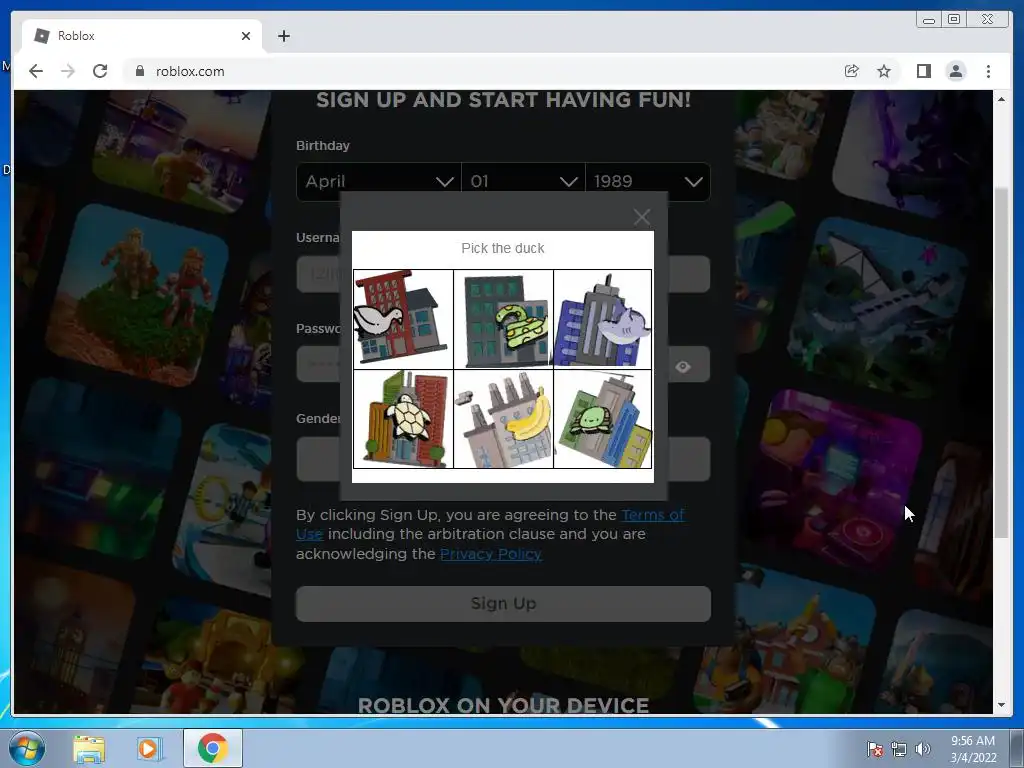This screenshot has height=768, width=1024.
Task: Launch Windows Media Player from taskbar
Action: 149,748
